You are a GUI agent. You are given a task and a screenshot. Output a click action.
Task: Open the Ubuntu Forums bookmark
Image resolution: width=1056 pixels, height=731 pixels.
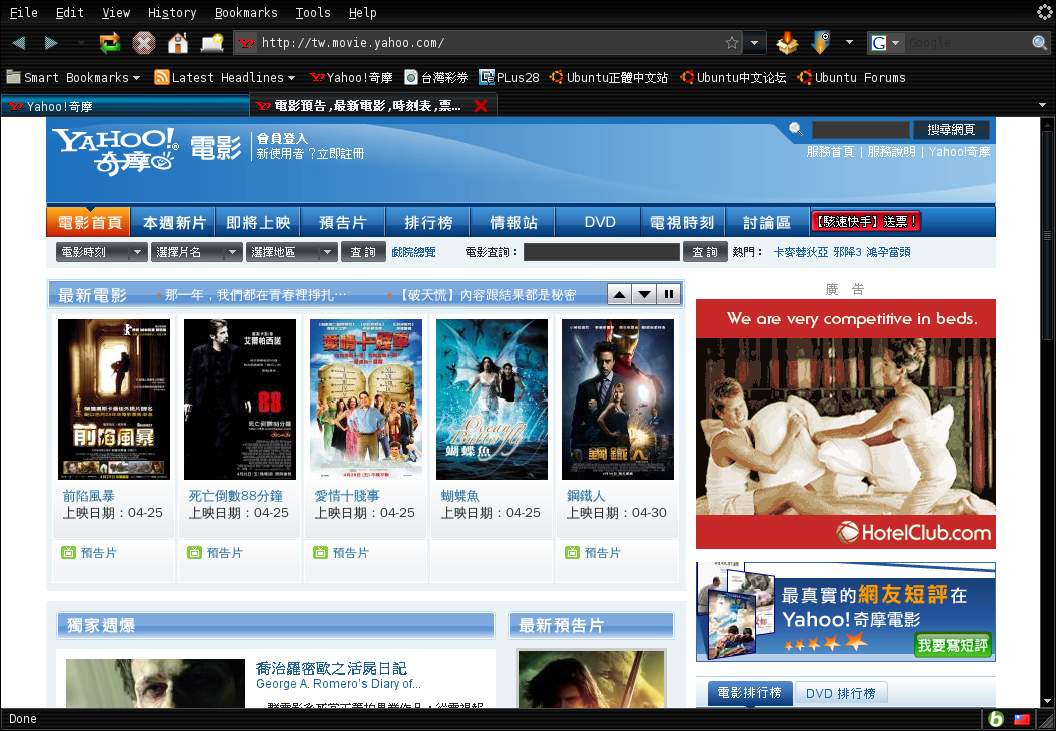click(x=851, y=77)
